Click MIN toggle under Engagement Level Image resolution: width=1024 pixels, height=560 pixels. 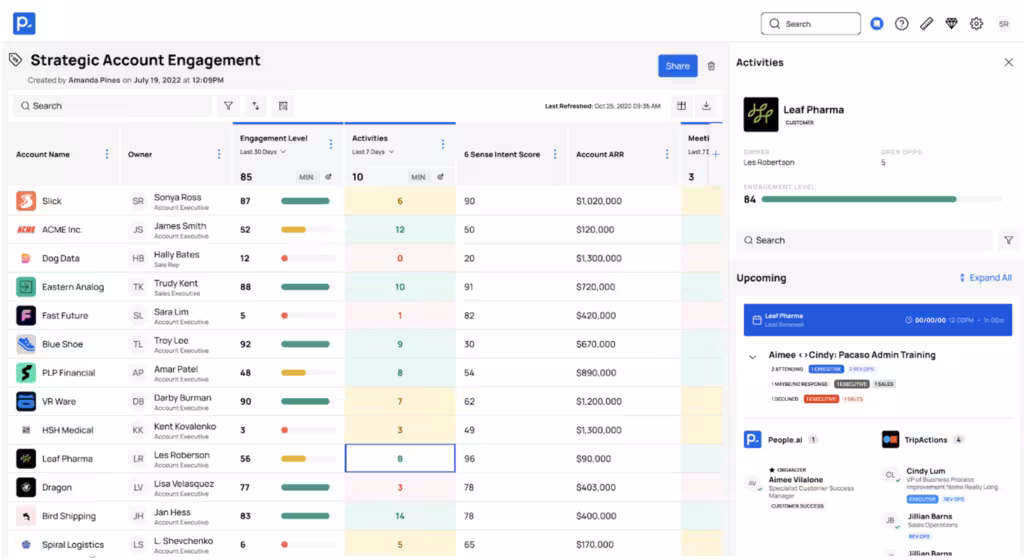coord(306,177)
